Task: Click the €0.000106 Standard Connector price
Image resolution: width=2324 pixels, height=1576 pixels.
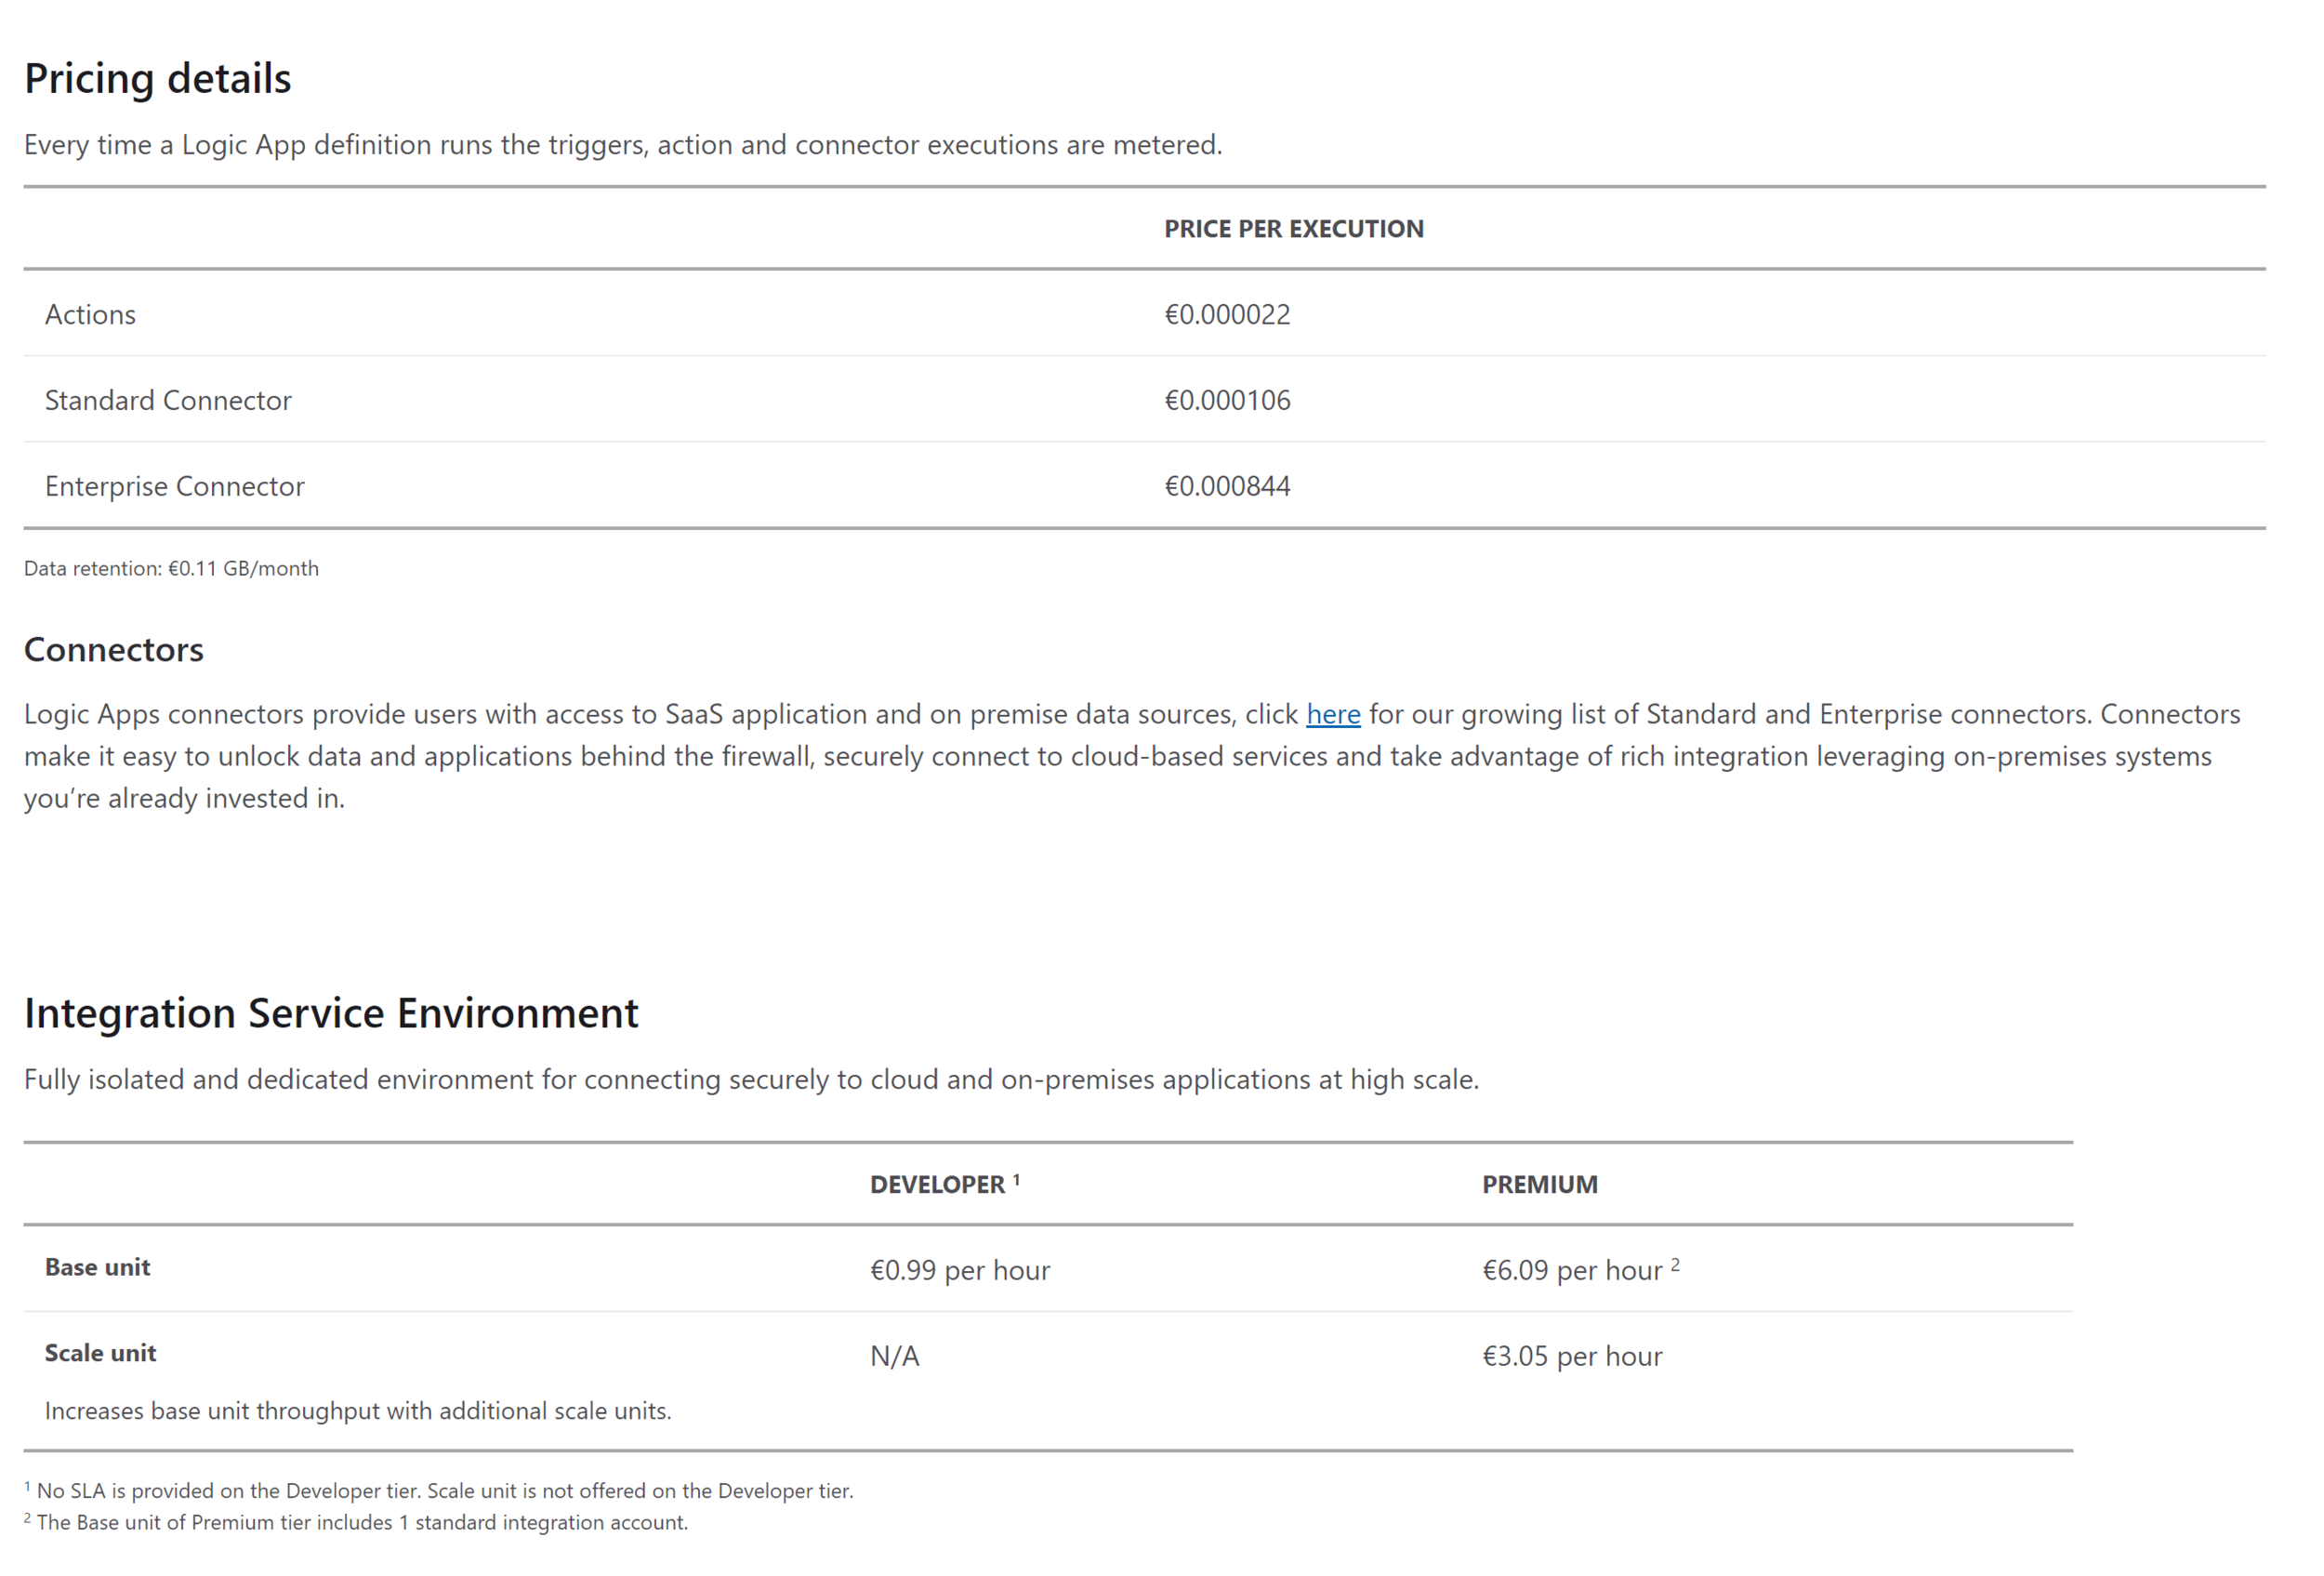Action: click(1228, 399)
